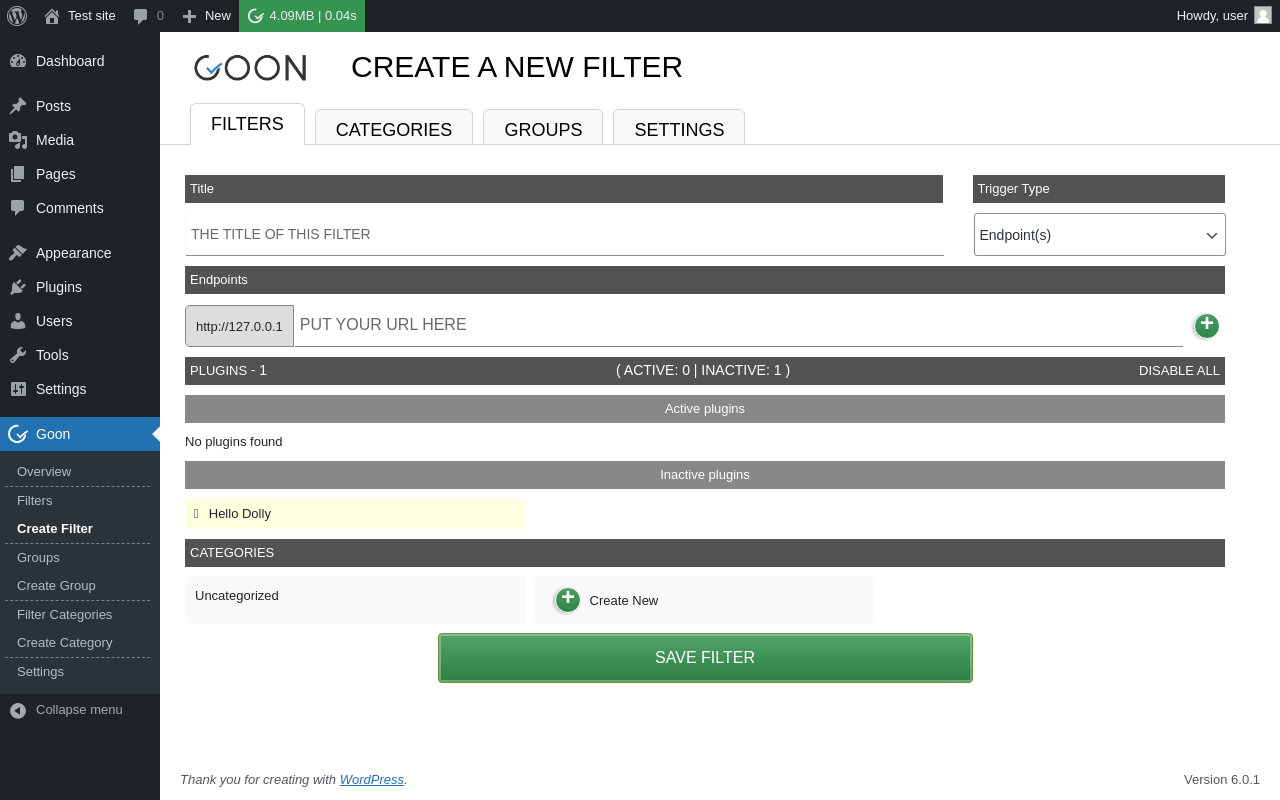Open Groups in Goon submenu
1280x800 pixels.
38,558
